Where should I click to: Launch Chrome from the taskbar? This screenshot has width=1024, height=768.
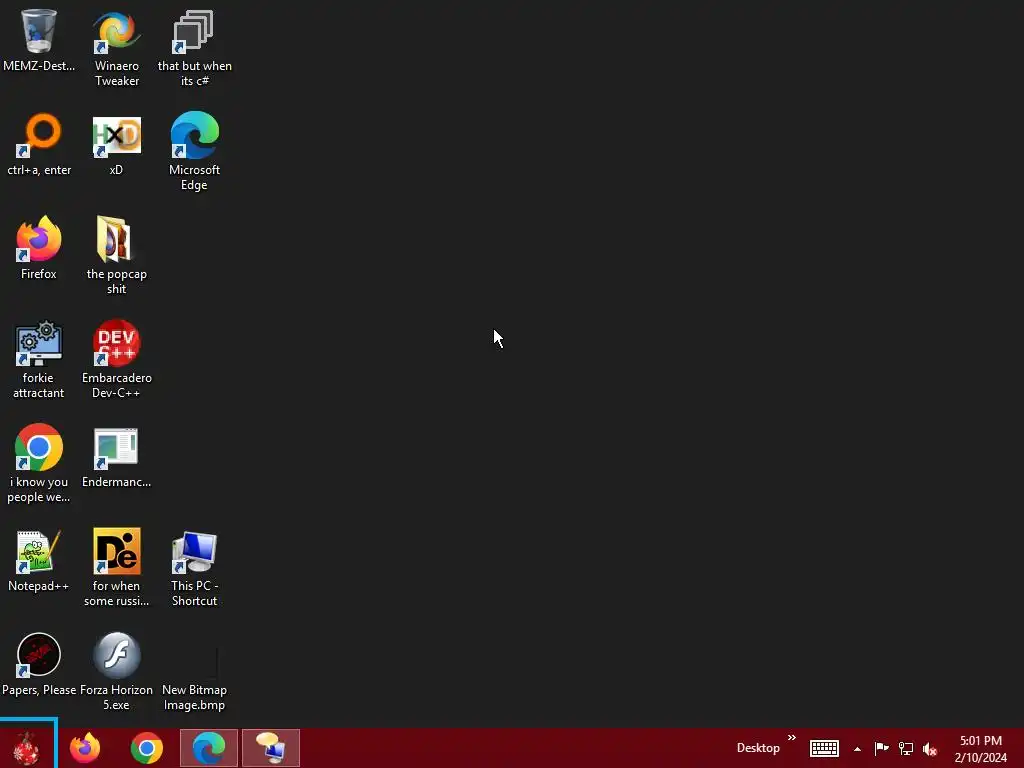pos(147,748)
